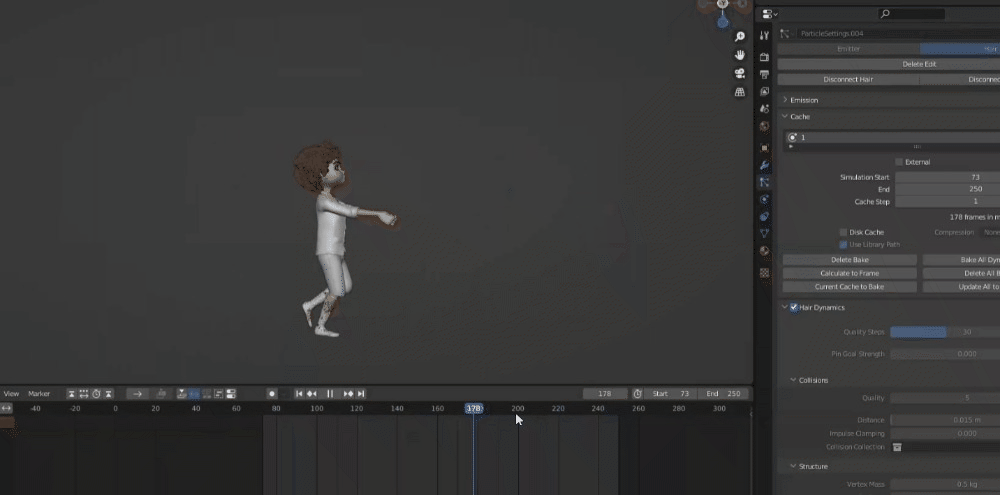Switch perspective/orthographic with the grid icon
This screenshot has width=1000, height=495.
[x=740, y=92]
